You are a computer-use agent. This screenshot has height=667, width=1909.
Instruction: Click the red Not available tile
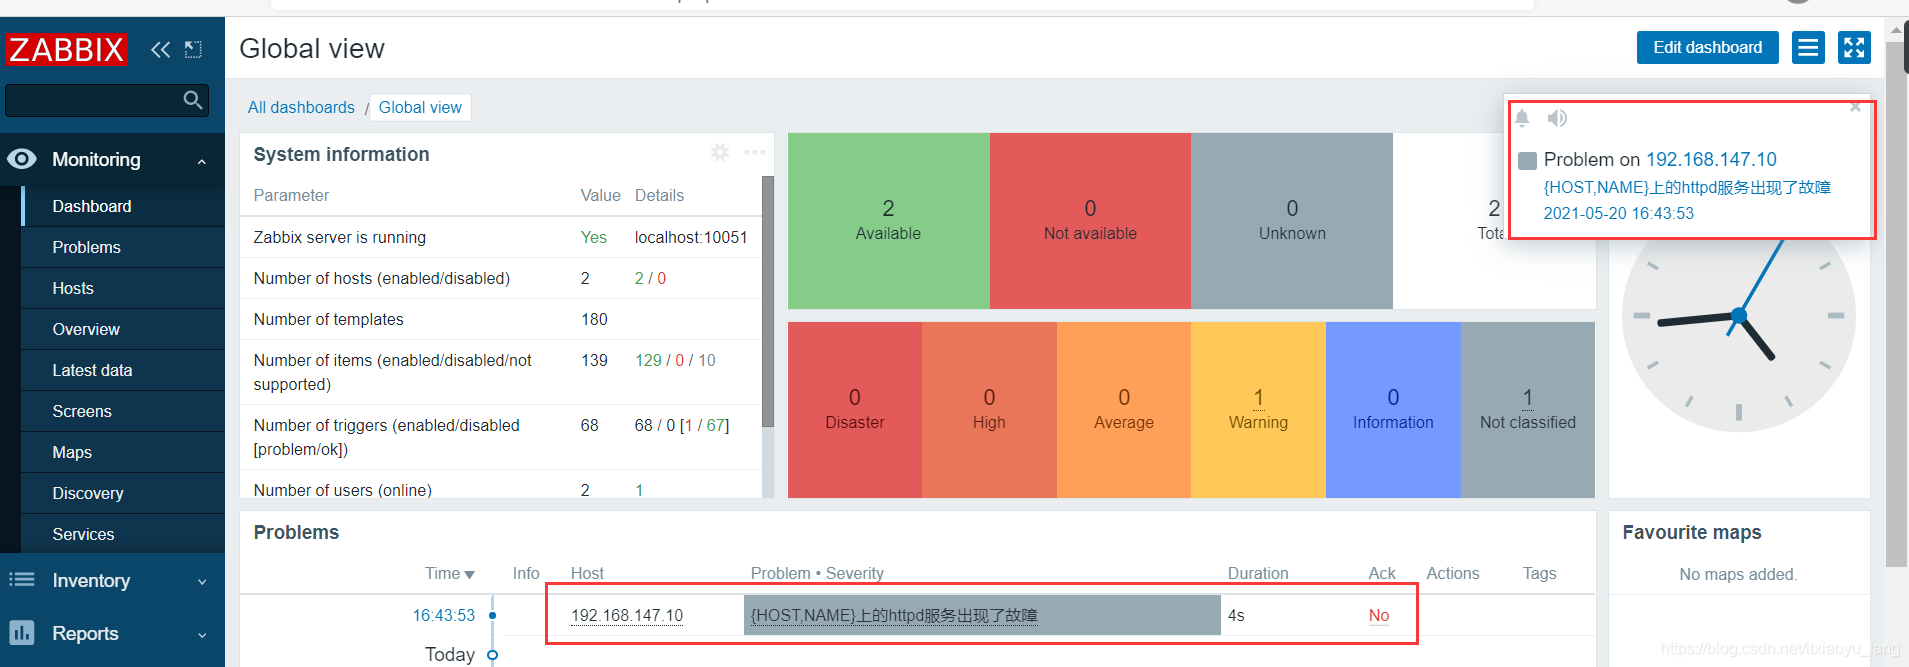click(x=1090, y=221)
